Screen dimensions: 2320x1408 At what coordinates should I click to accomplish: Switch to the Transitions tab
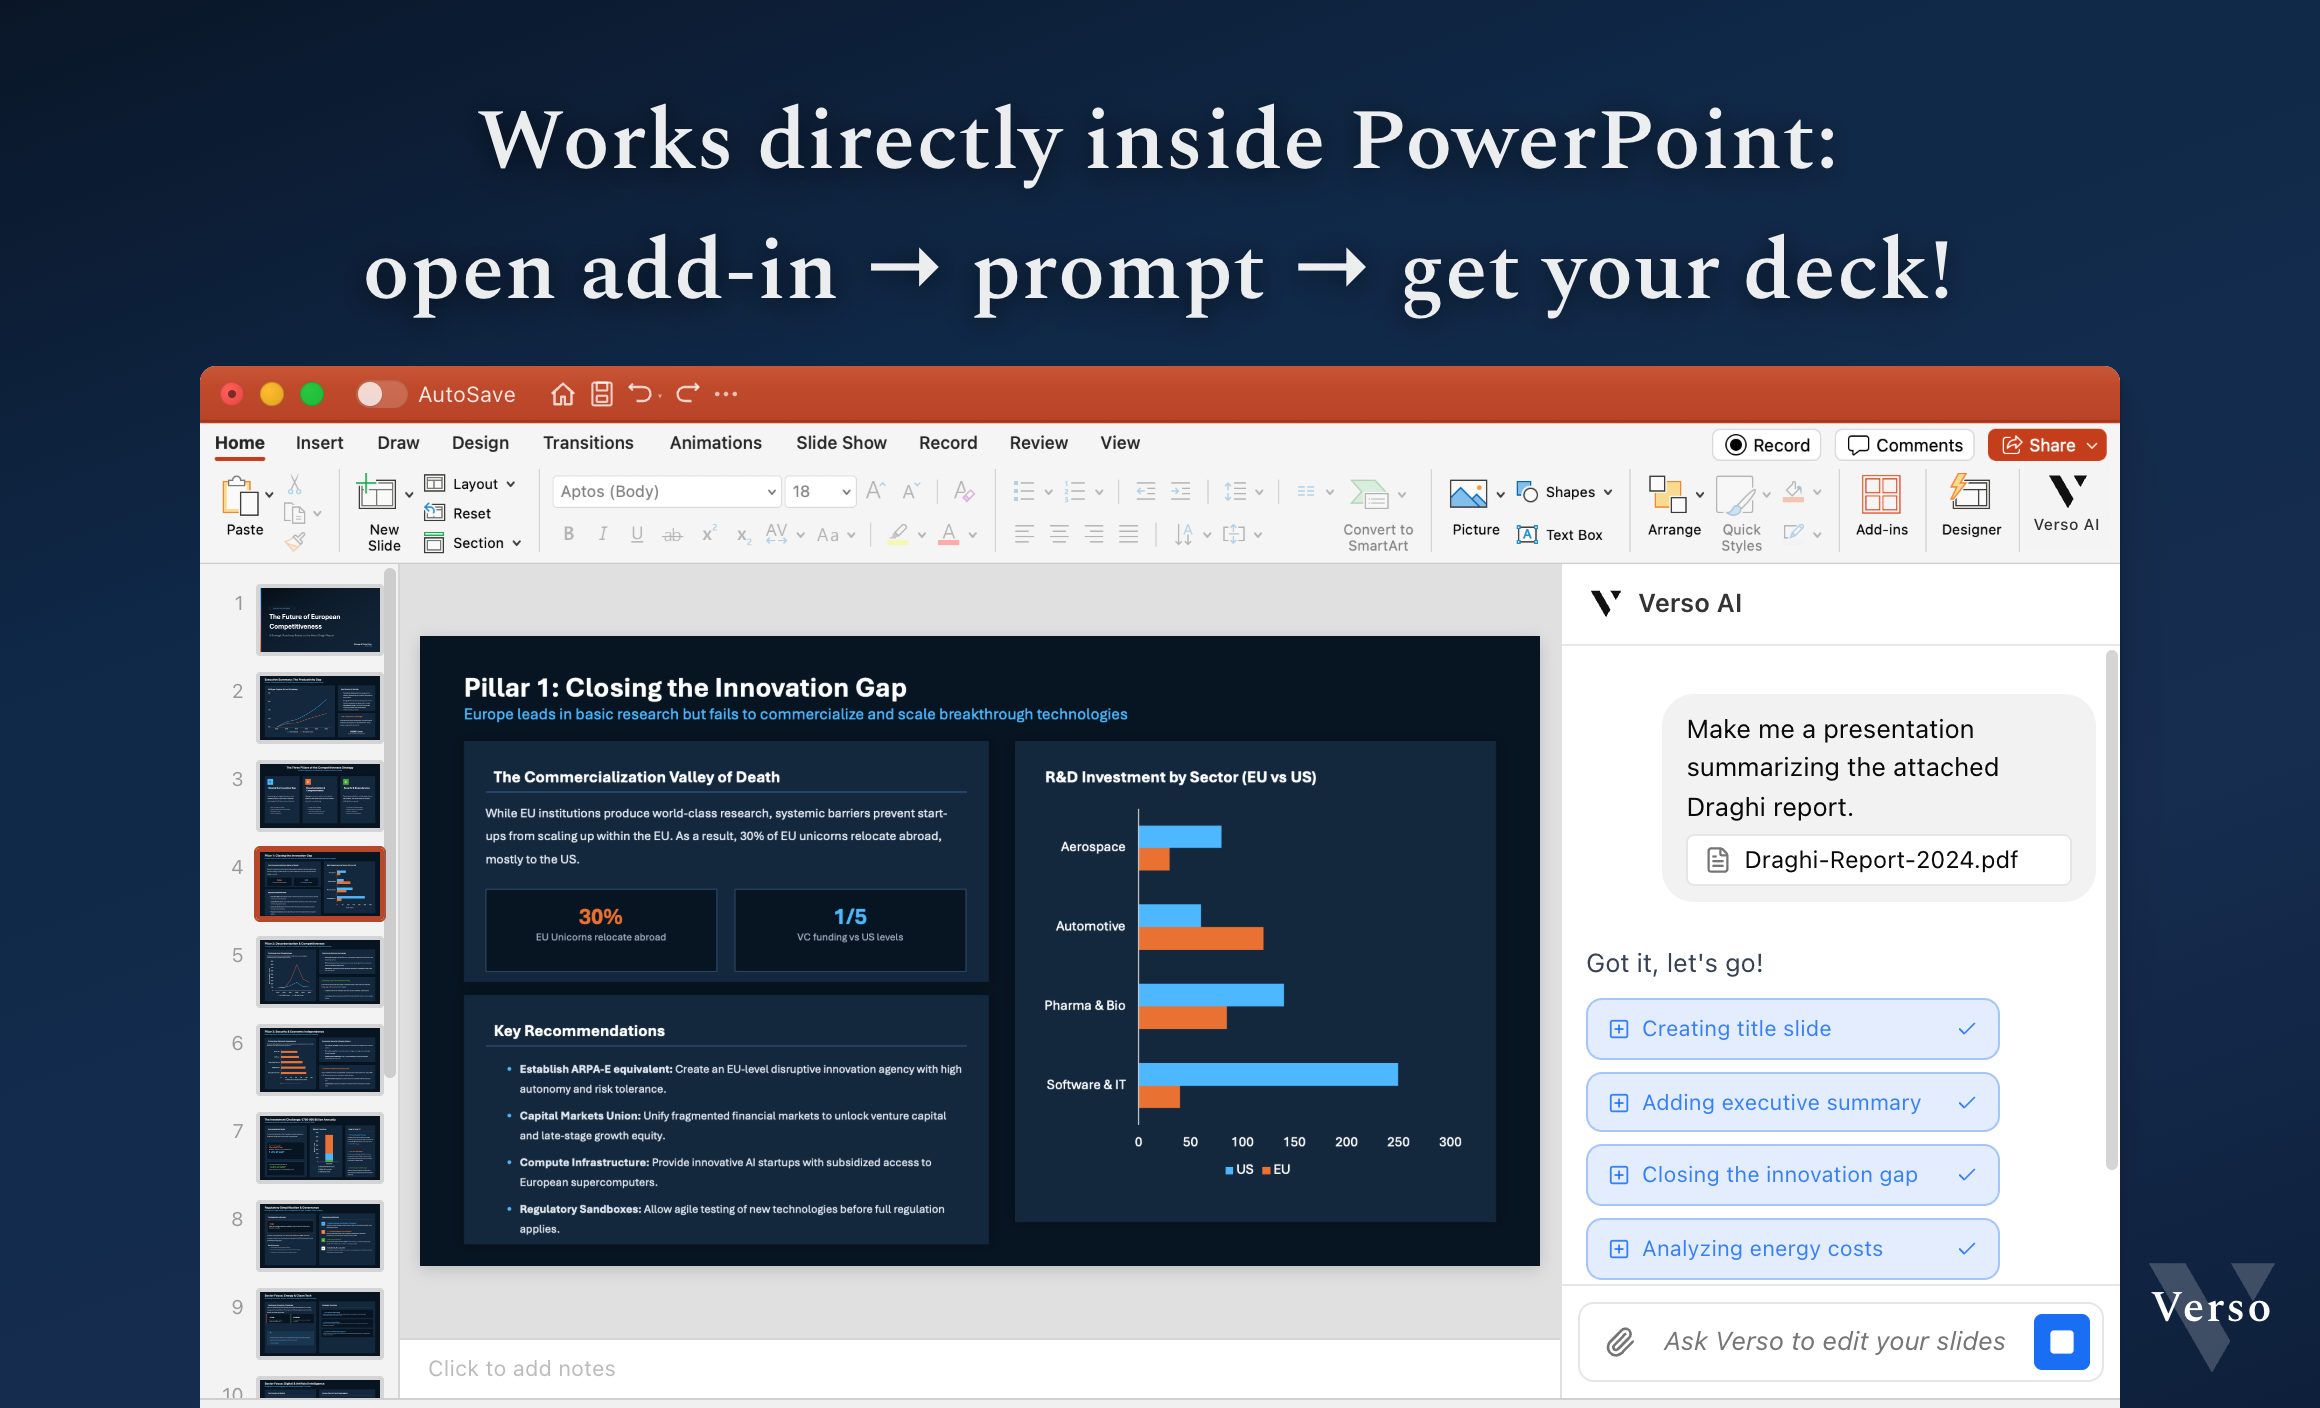[587, 443]
